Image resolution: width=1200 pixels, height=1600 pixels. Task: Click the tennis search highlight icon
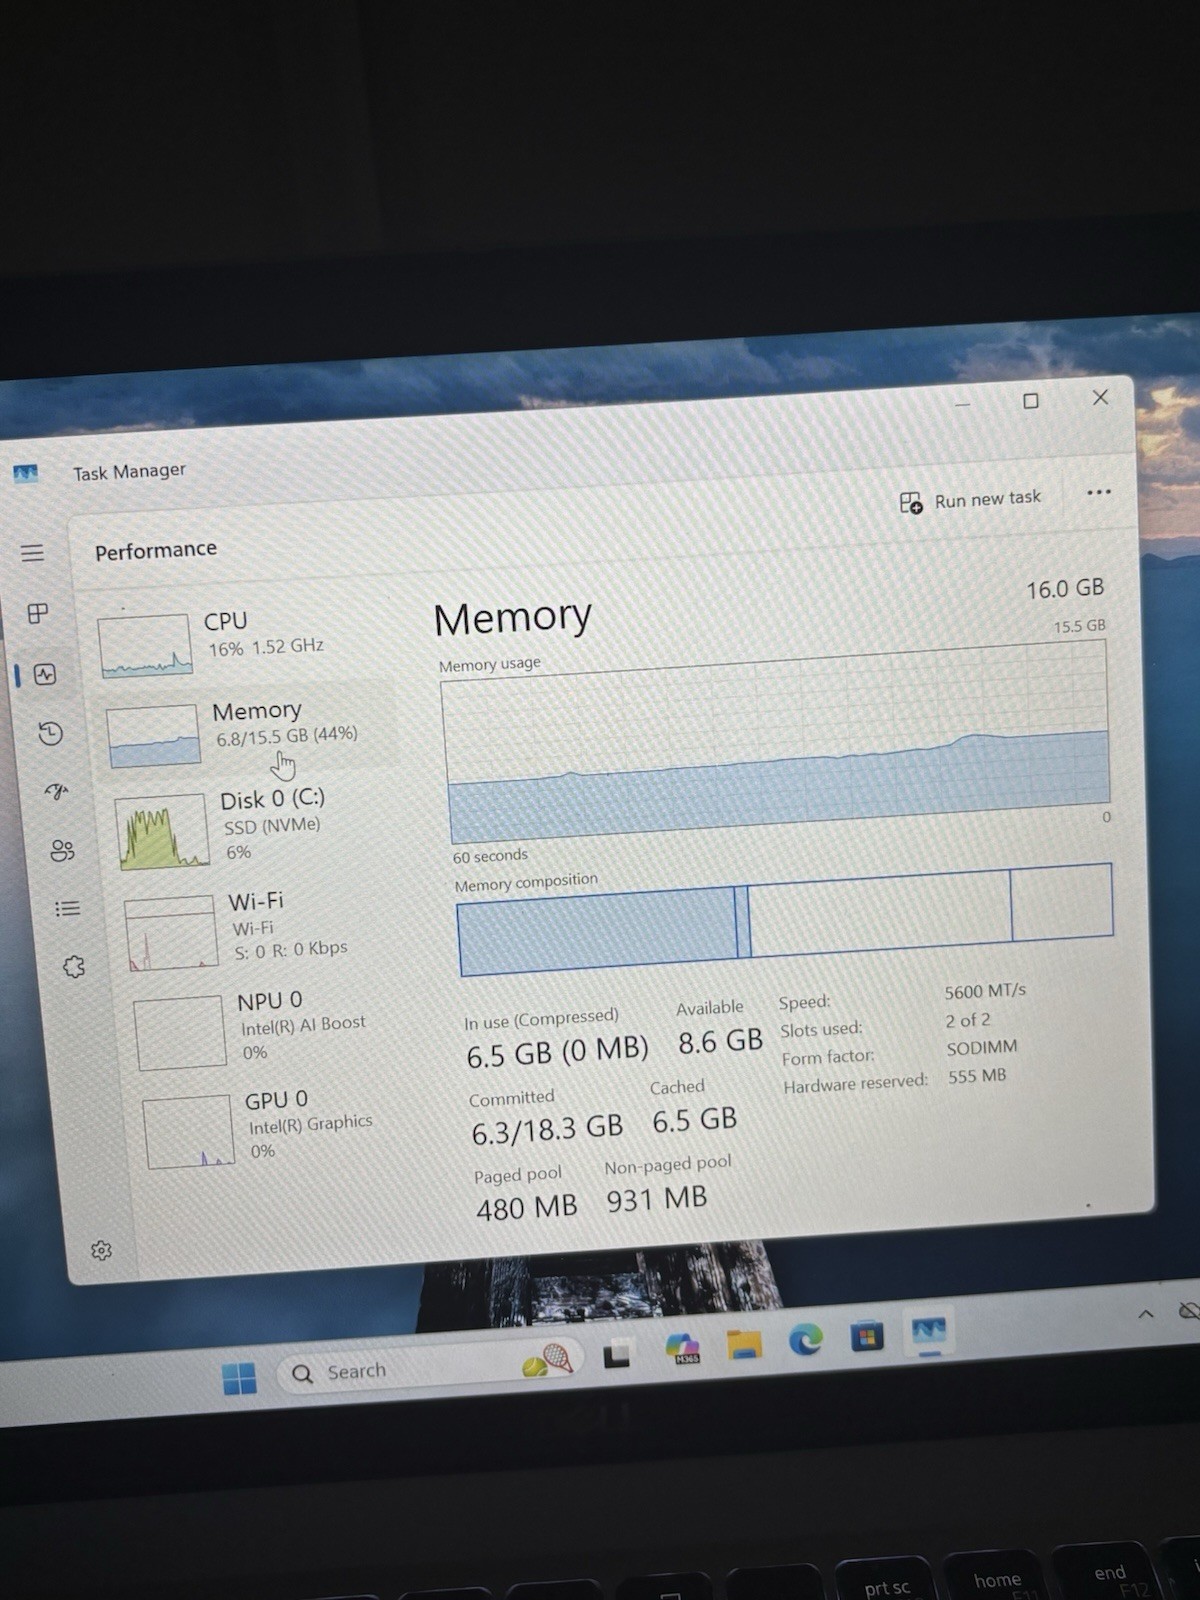(547, 1359)
